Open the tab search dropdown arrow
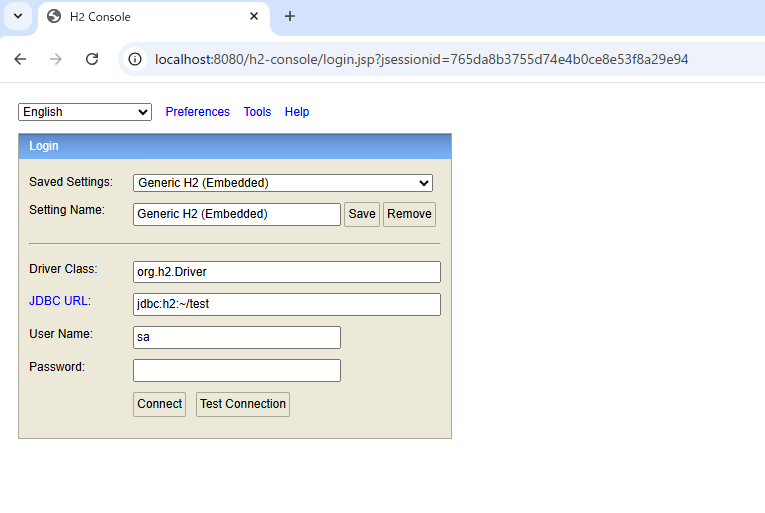The height and width of the screenshot is (513, 765). 17,16
